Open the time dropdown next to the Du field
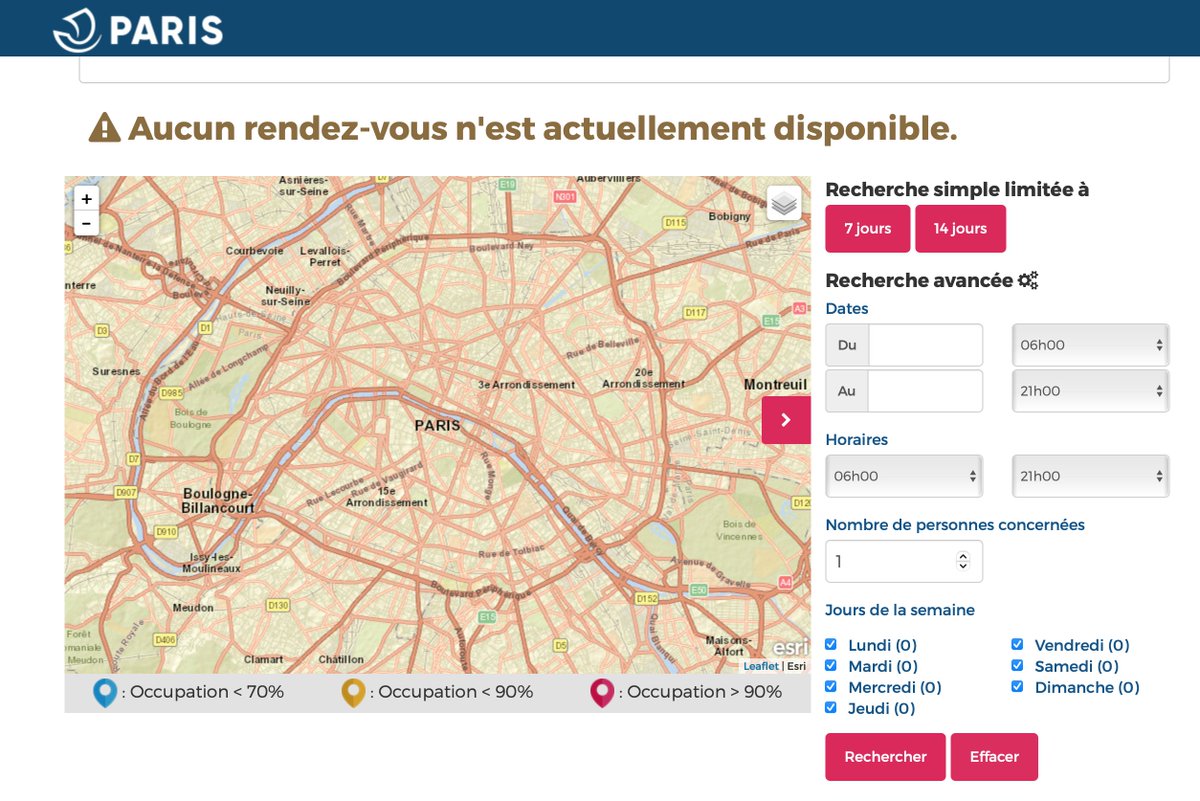This screenshot has height=801, width=1200. pyautogui.click(x=1089, y=344)
